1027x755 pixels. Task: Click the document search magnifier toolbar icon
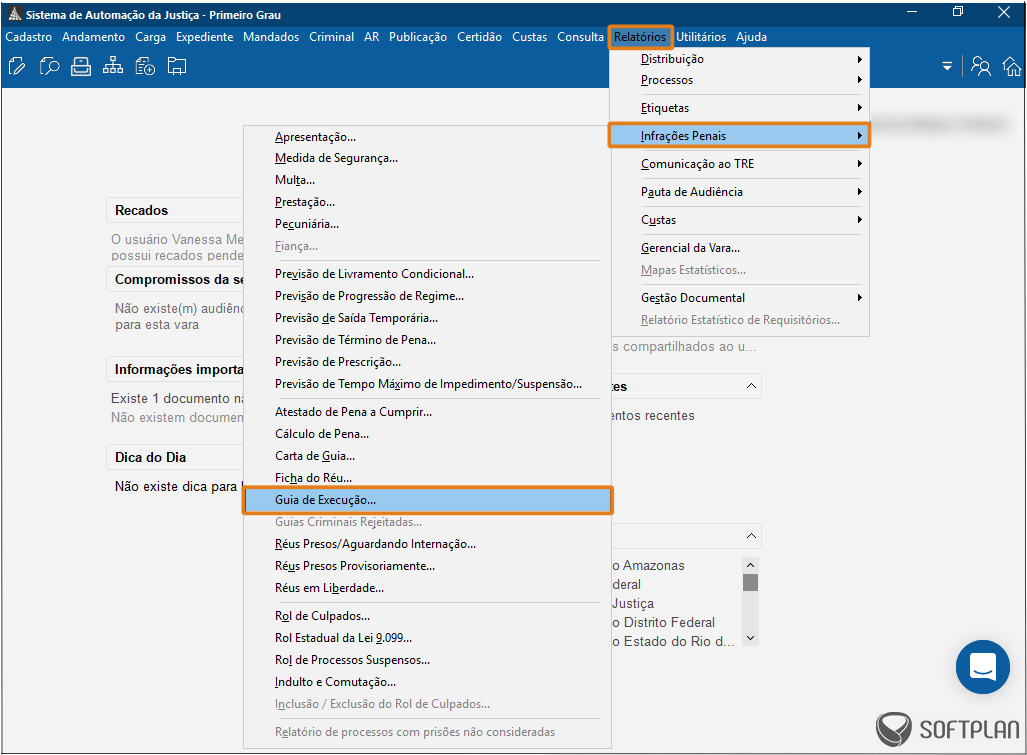[x=49, y=66]
